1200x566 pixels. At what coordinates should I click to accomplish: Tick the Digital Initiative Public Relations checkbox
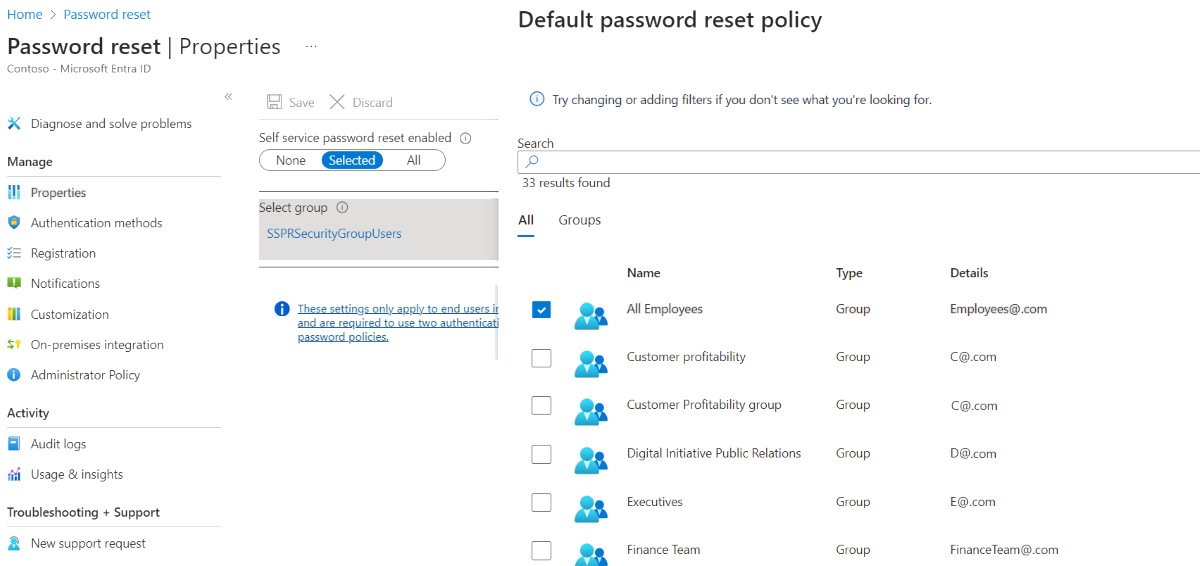coord(541,454)
